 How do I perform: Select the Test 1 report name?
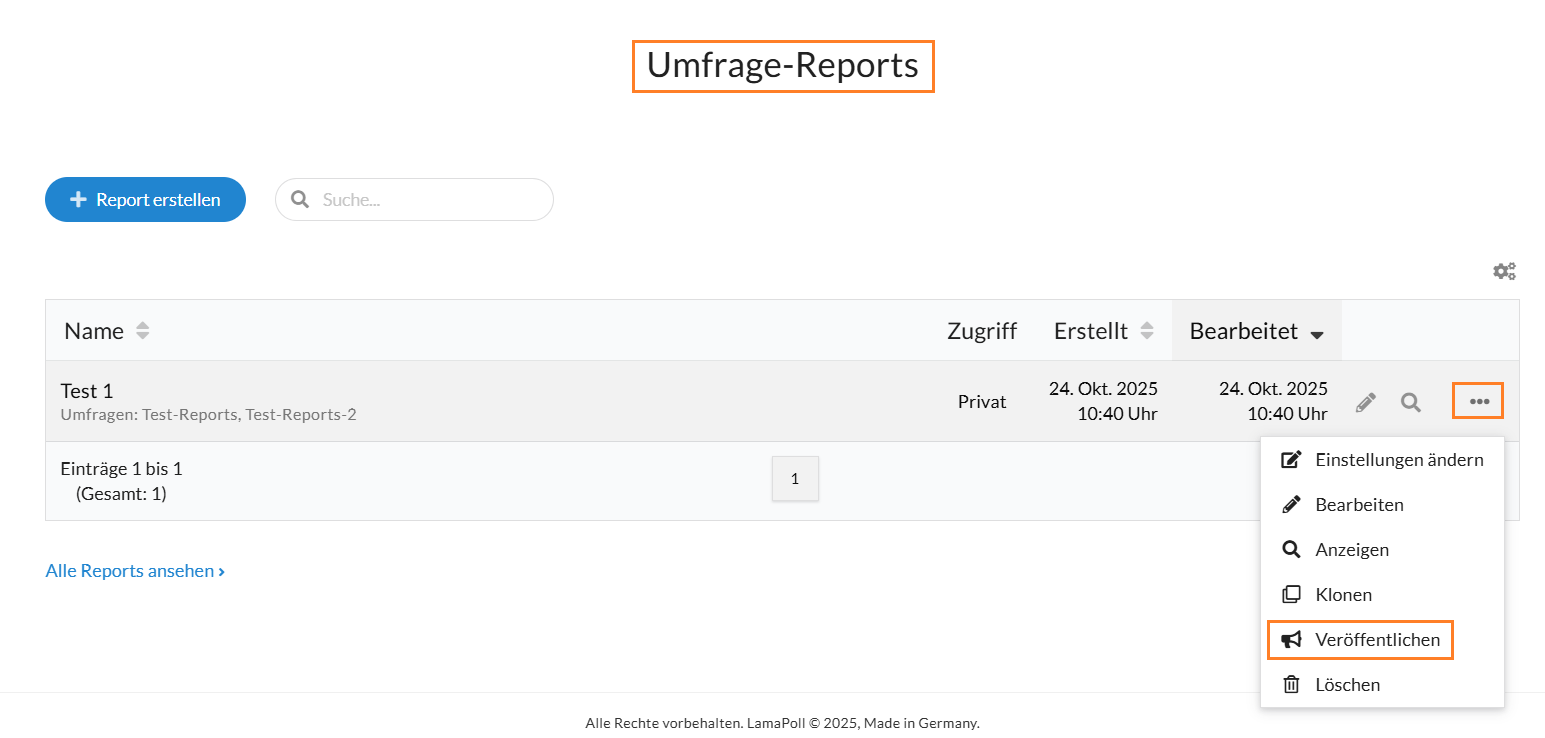pyautogui.click(x=86, y=390)
